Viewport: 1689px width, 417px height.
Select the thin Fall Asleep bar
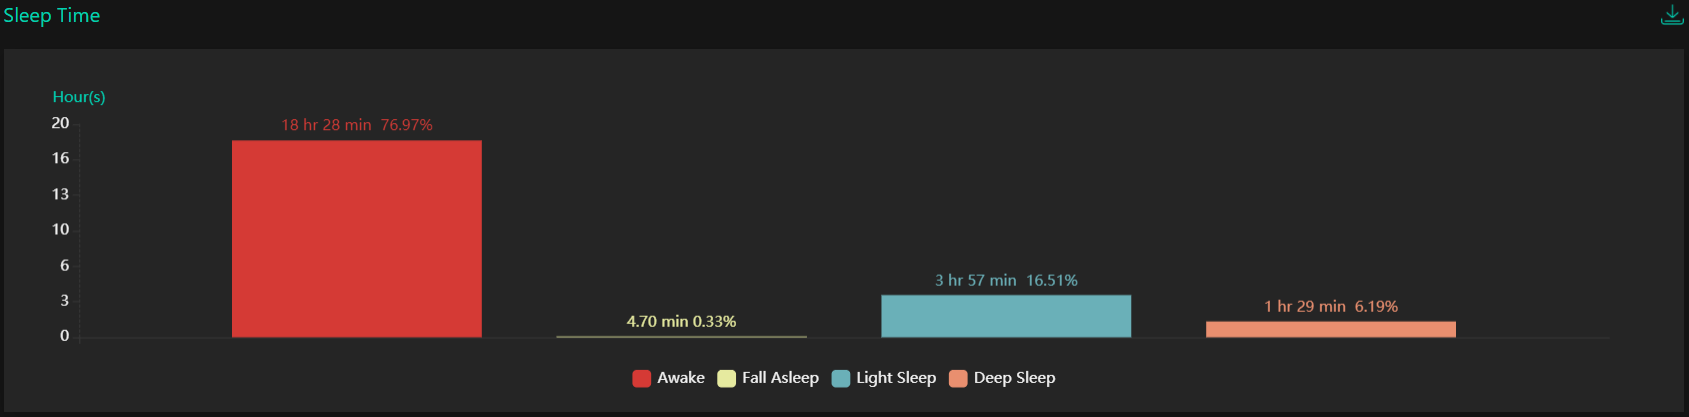681,336
